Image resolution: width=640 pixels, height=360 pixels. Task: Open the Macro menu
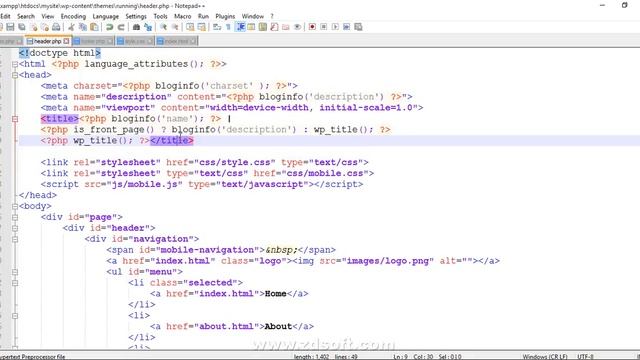(182, 16)
